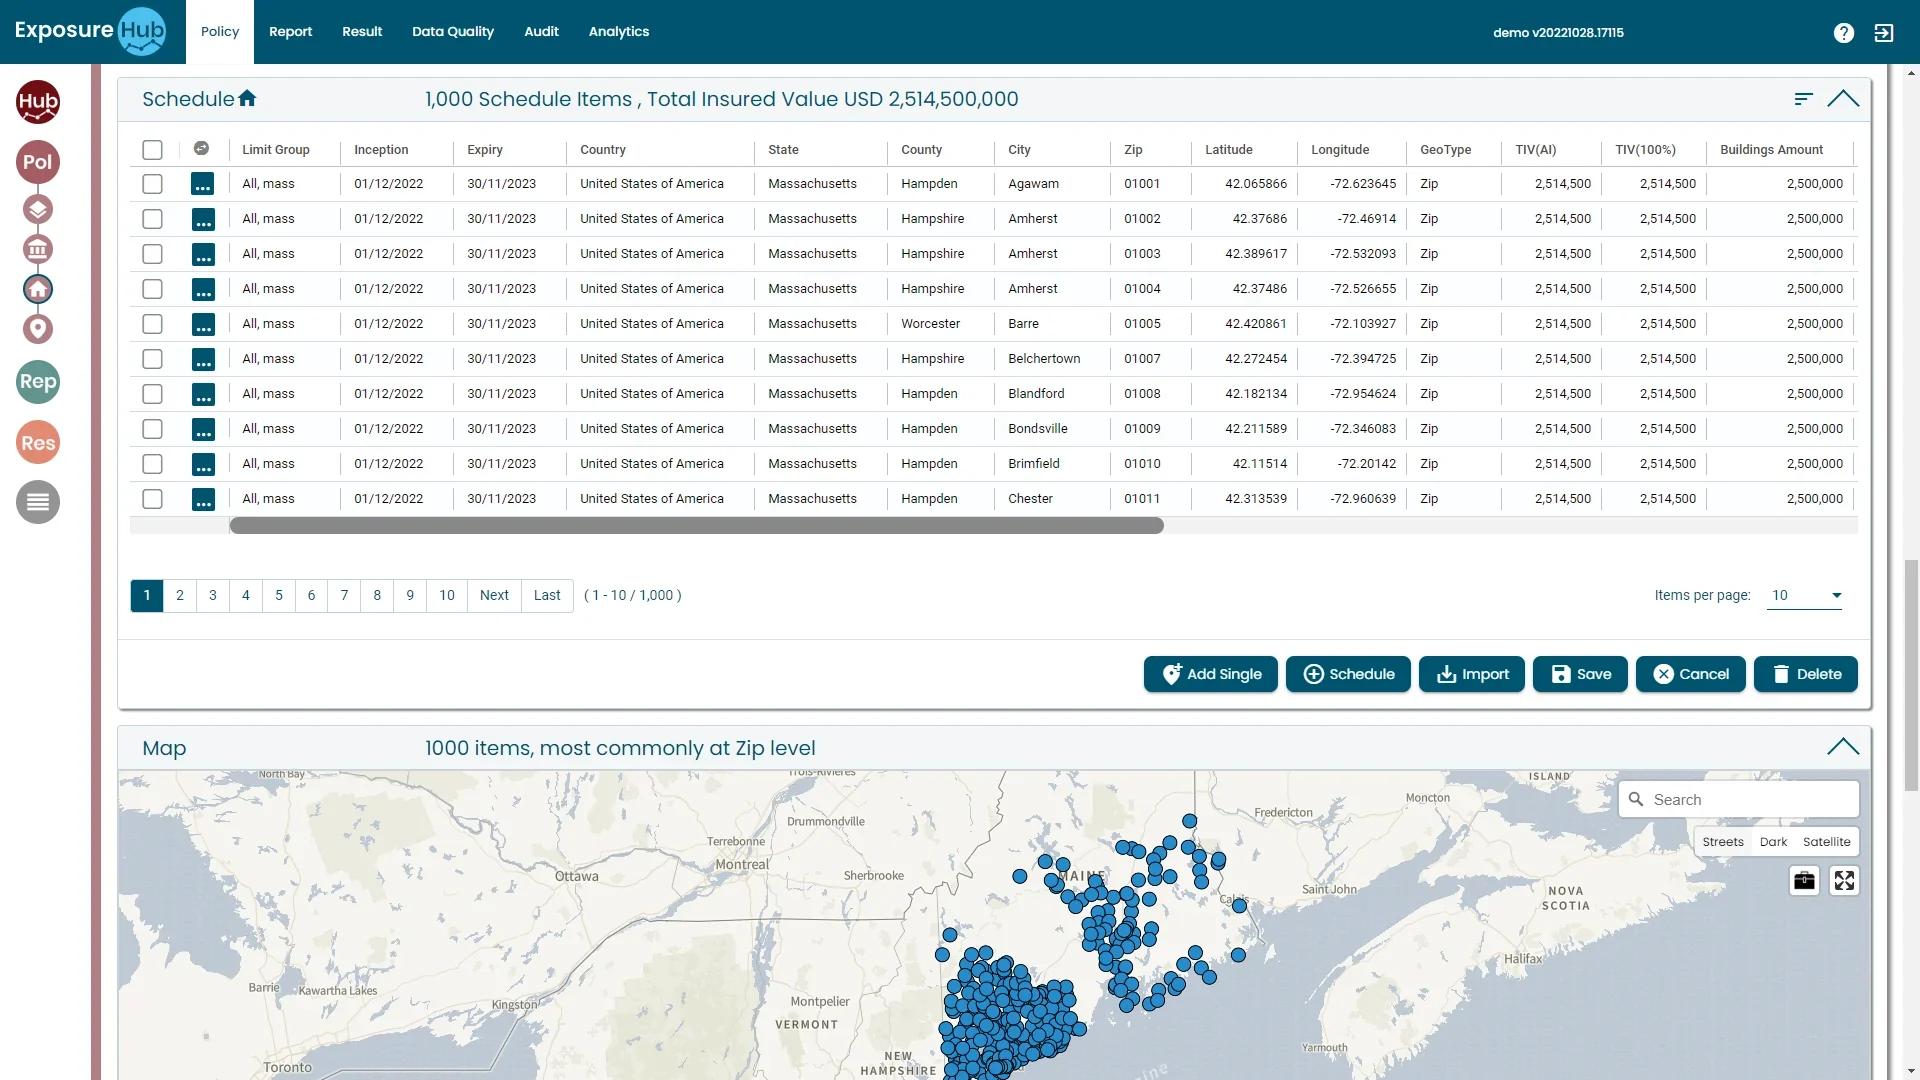The height and width of the screenshot is (1080, 1920).
Task: Open the Rep sidebar section
Action: pyautogui.click(x=38, y=382)
